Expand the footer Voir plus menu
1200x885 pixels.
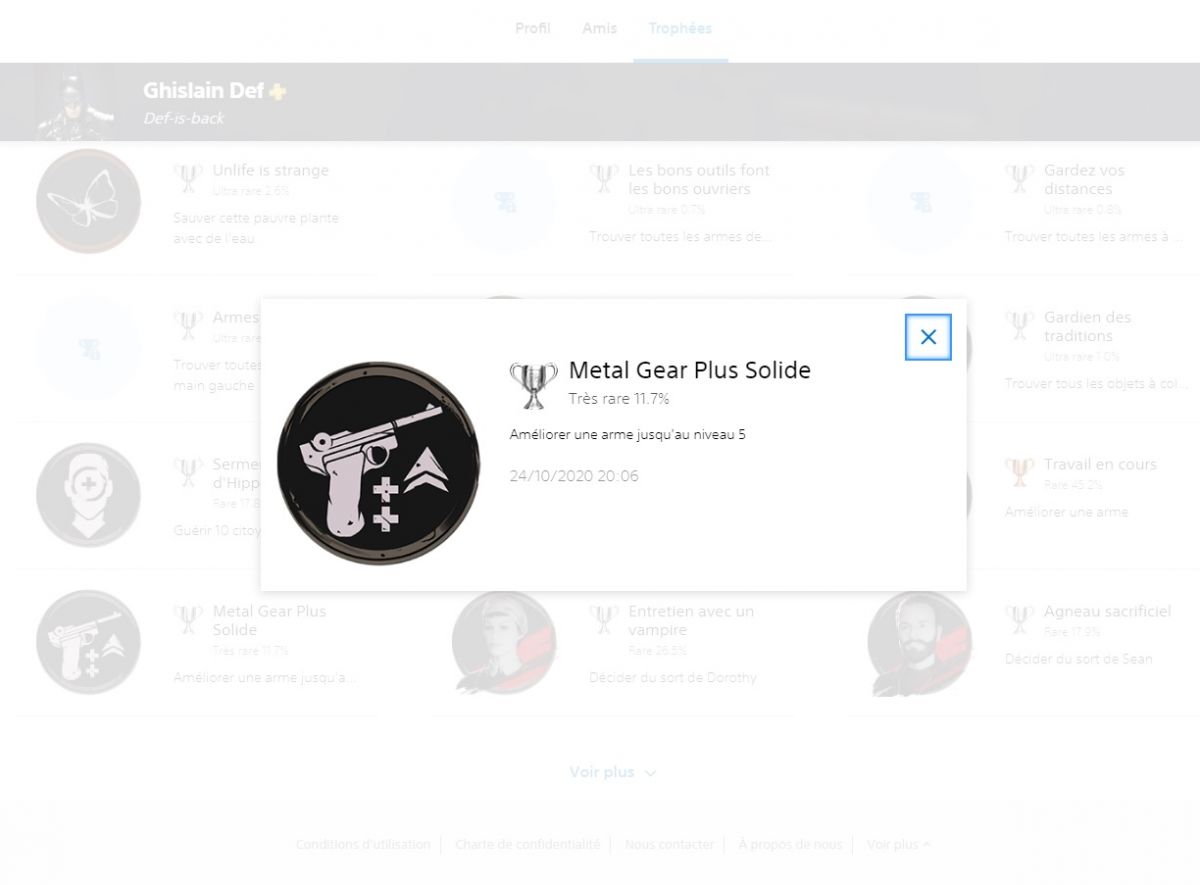click(898, 844)
